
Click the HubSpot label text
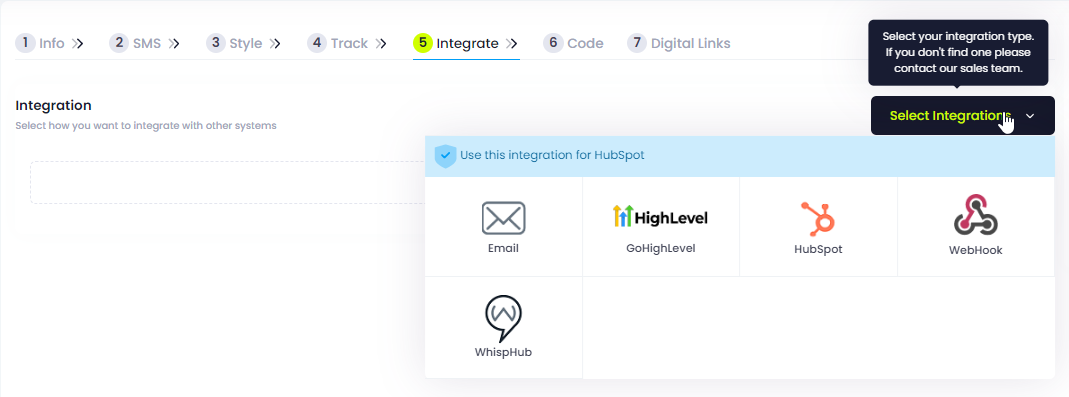coord(818,250)
